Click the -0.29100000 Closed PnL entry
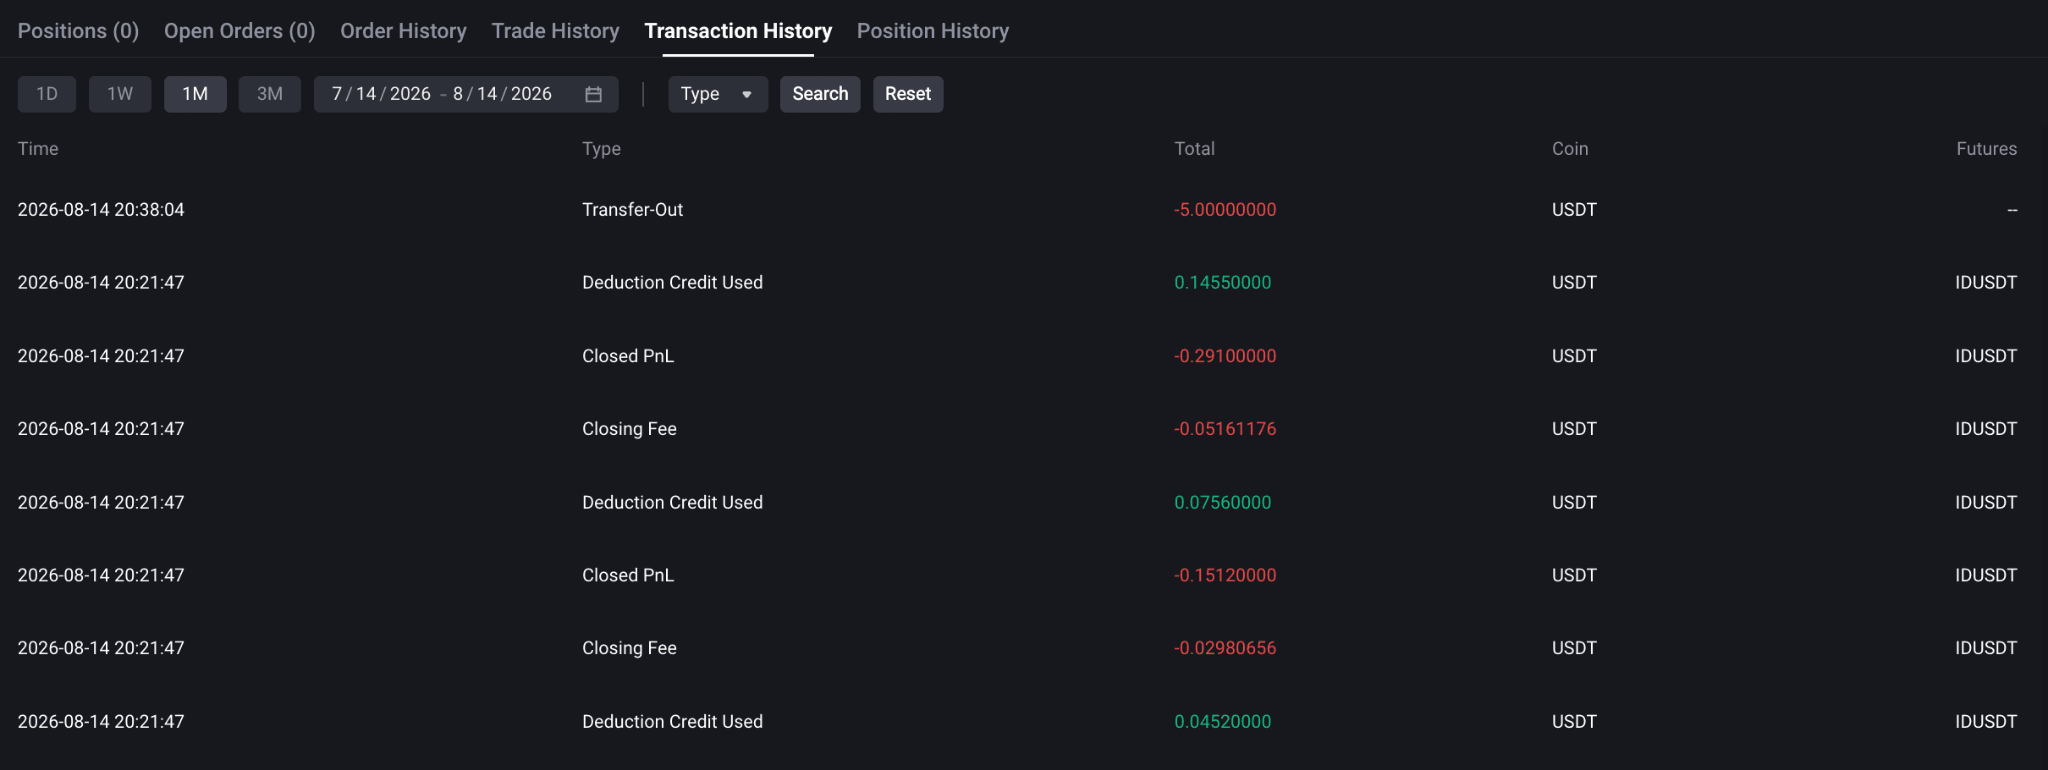The width and height of the screenshot is (2048, 770). (1225, 356)
